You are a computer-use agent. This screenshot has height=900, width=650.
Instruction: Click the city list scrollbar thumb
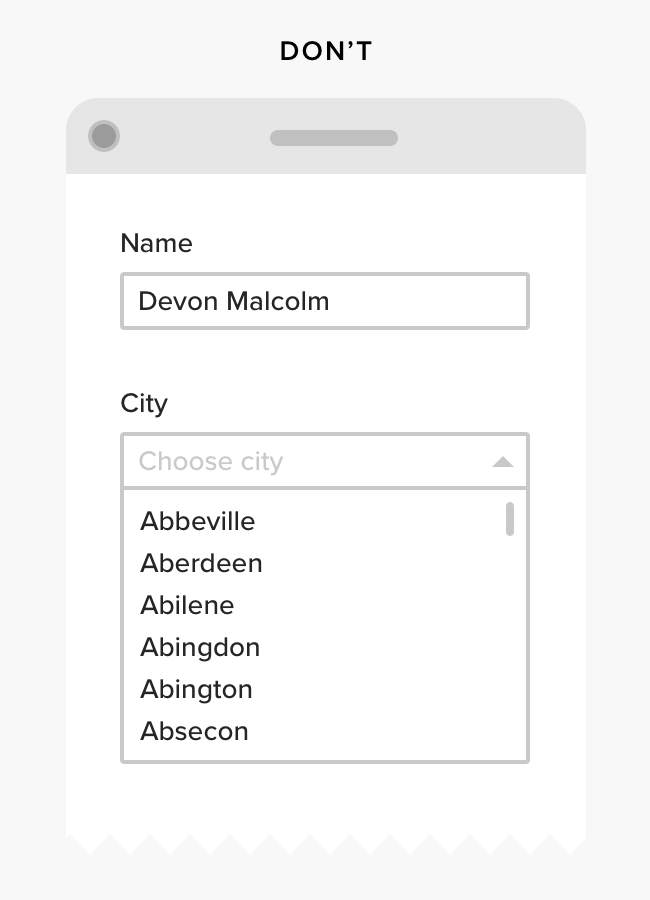point(510,519)
